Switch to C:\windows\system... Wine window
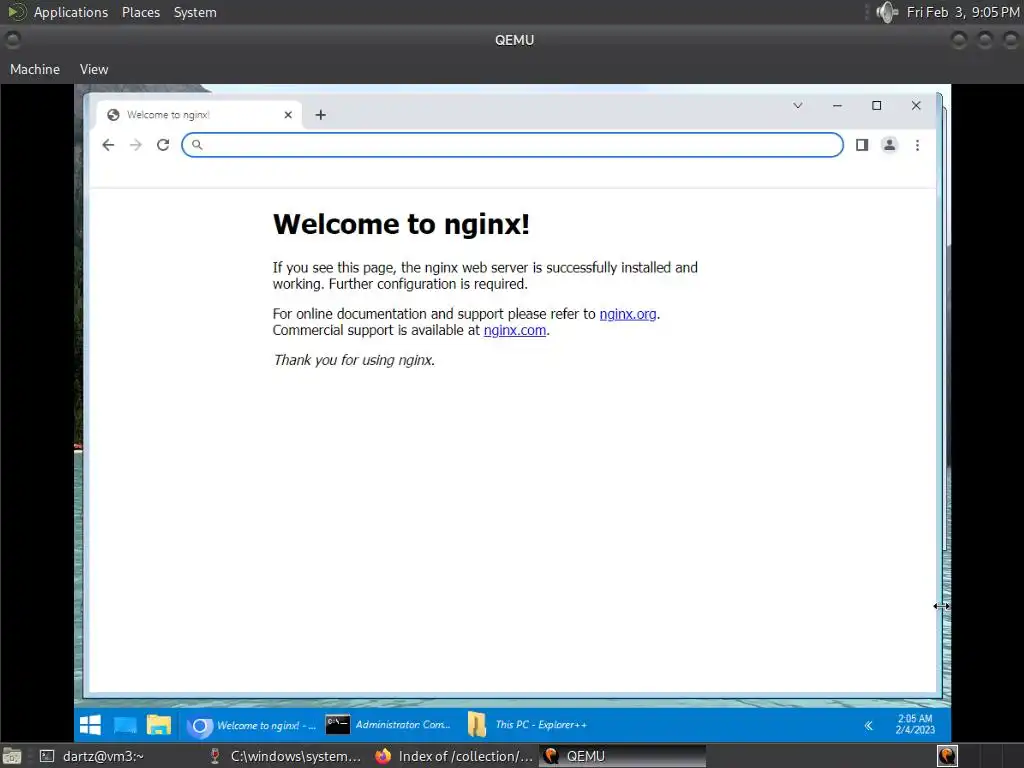Screen dimensions: 1024x768 click(285, 756)
